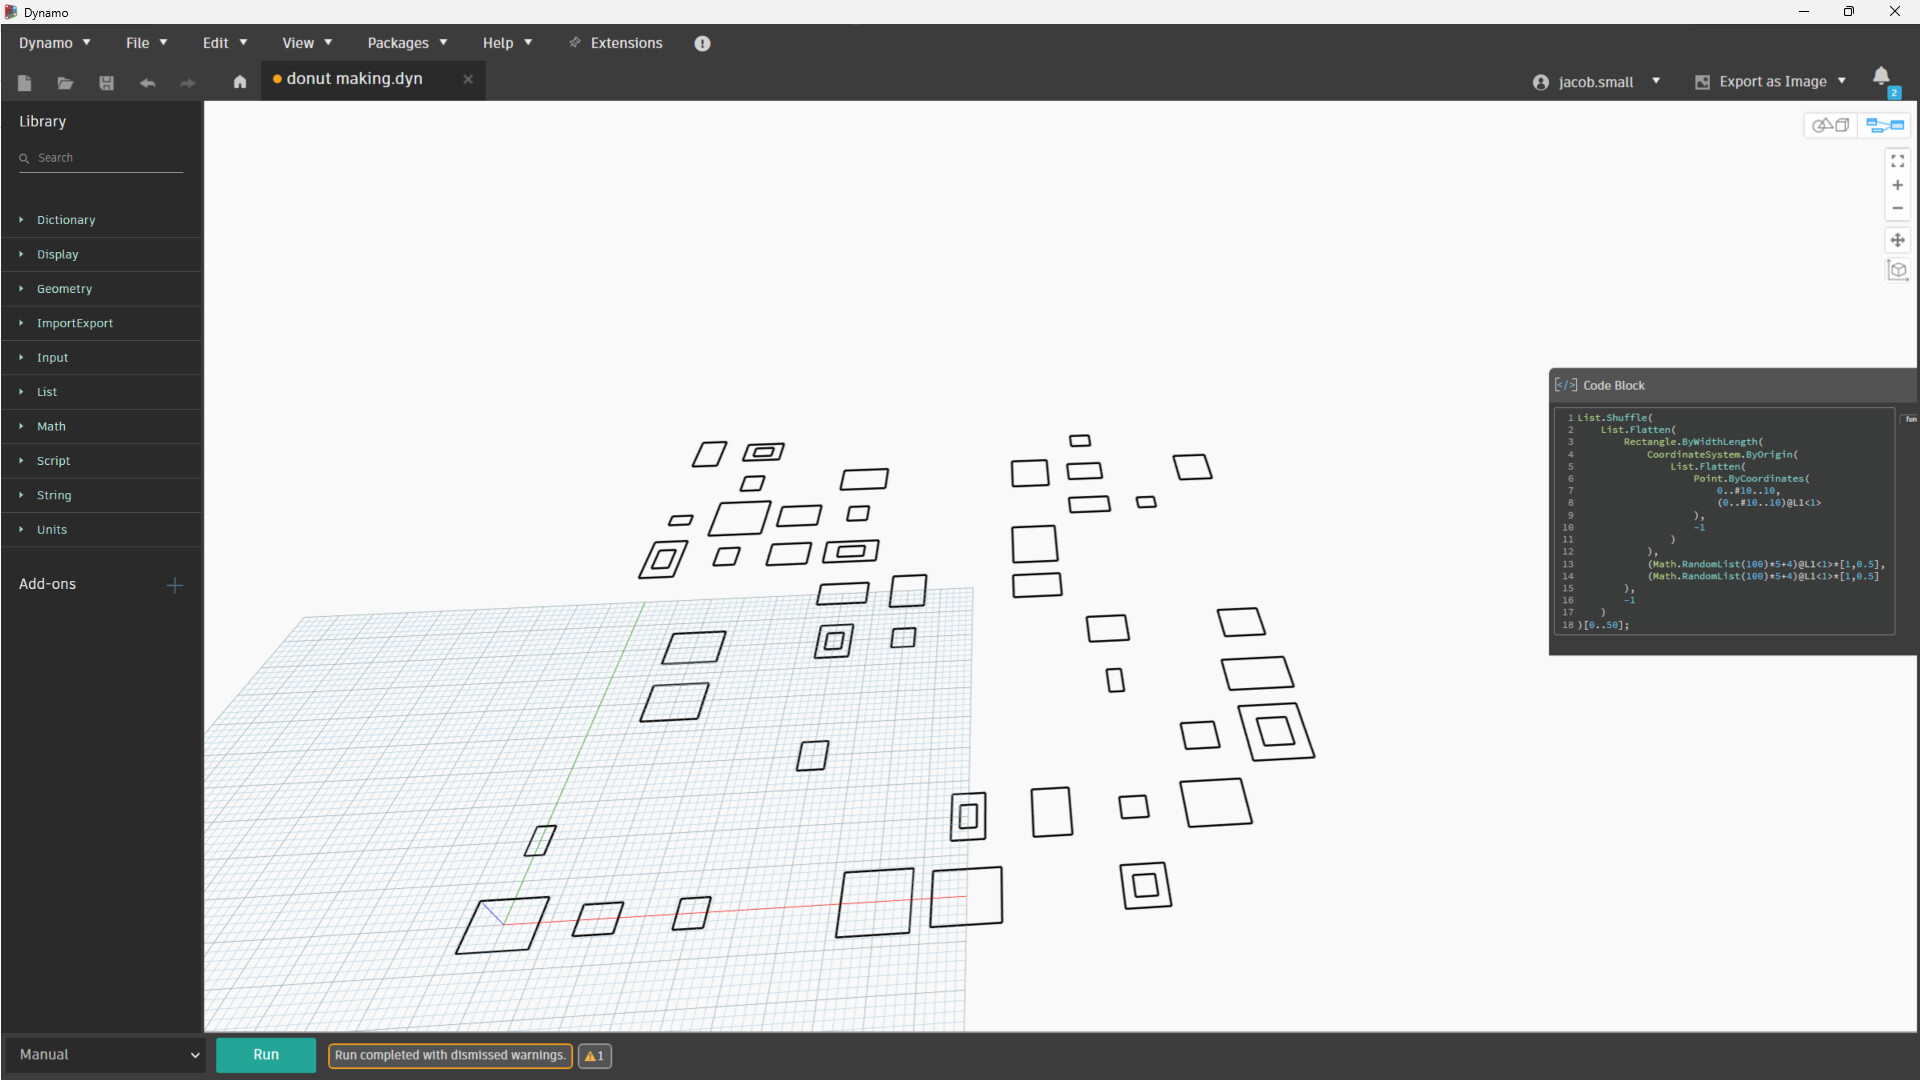1920x1080 pixels.
Task: Click the Save icon in toolbar
Action: pyautogui.click(x=106, y=83)
